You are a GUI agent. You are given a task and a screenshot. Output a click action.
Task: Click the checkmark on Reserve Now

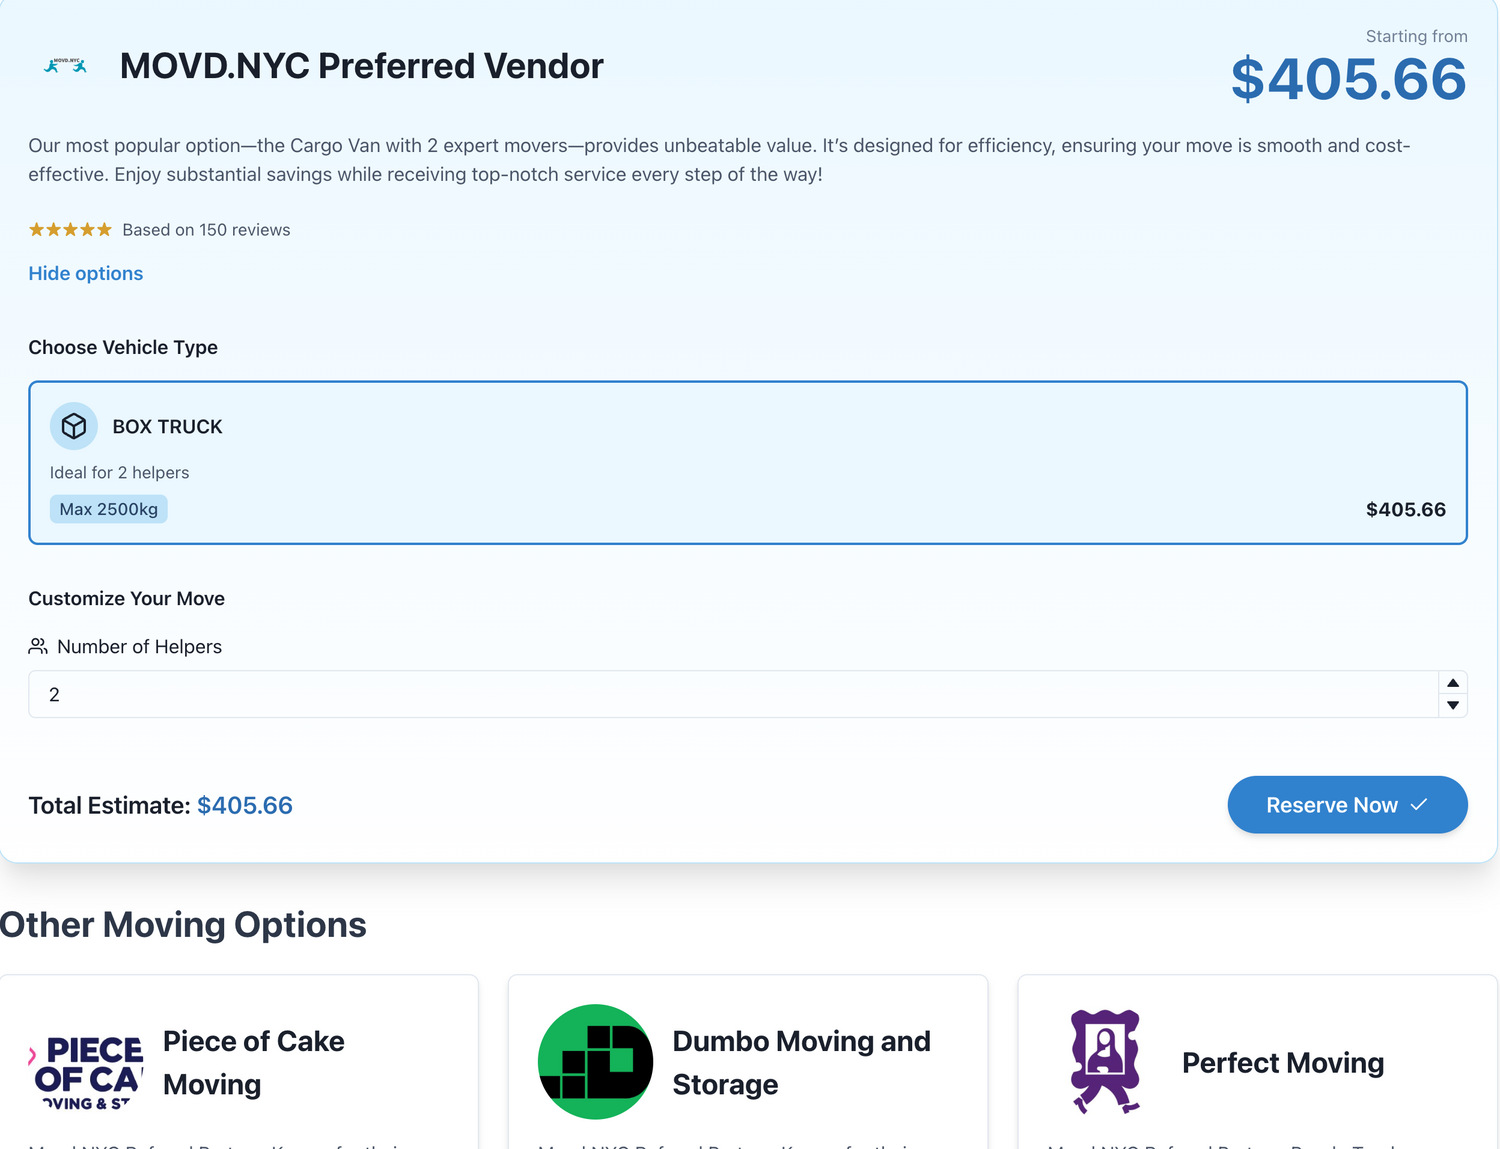1419,805
